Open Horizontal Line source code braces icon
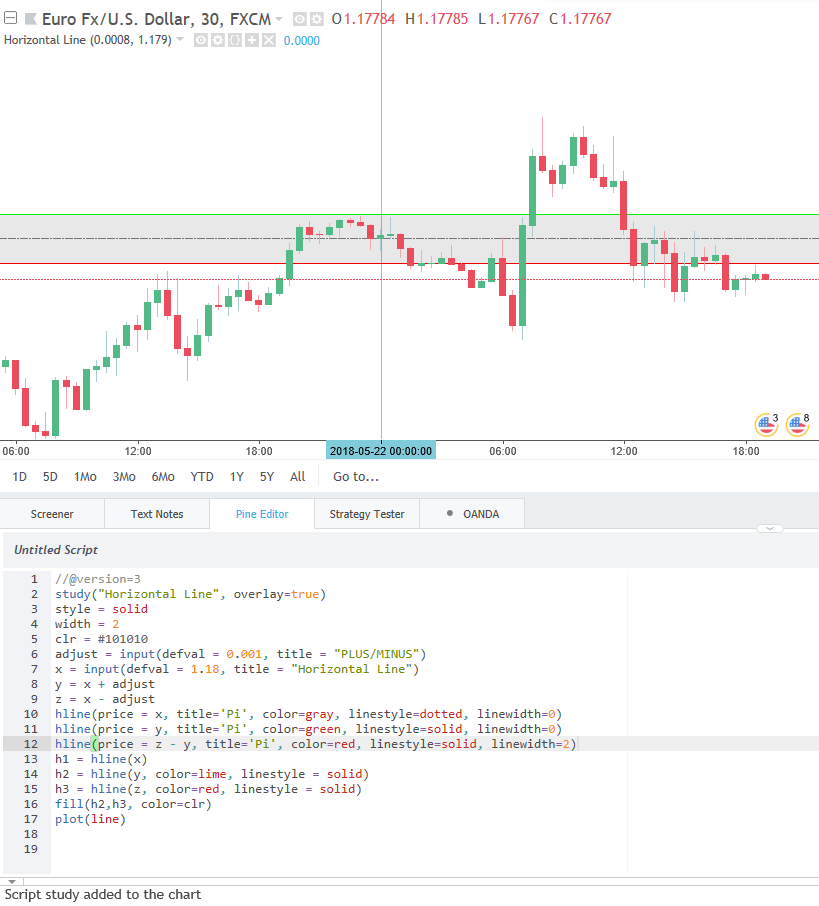The width and height of the screenshot is (819, 906). [234, 40]
